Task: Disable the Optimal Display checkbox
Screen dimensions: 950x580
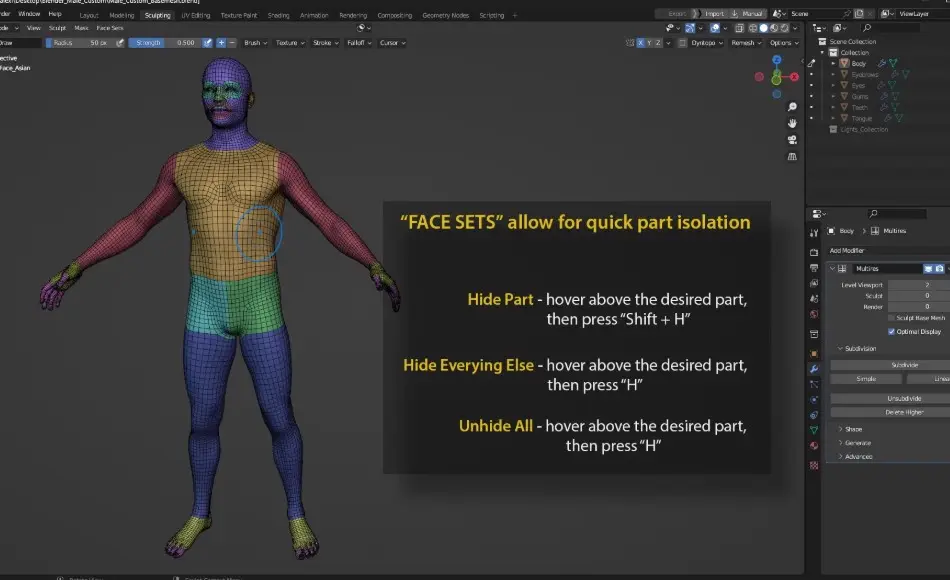Action: pyautogui.click(x=891, y=332)
